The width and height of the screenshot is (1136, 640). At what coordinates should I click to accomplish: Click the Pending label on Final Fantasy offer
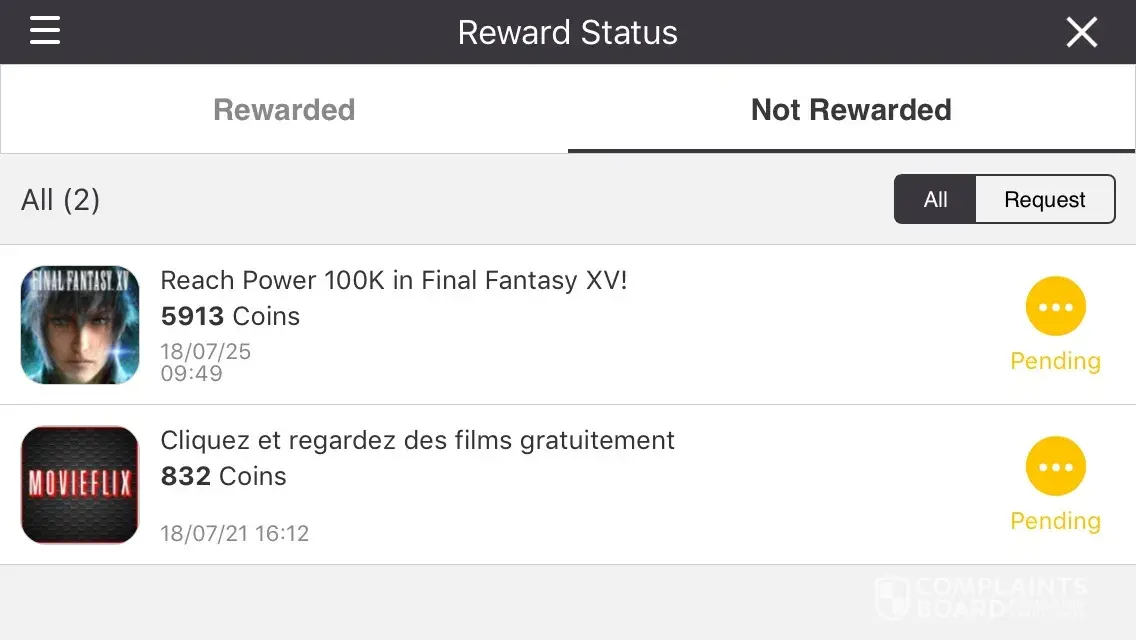(1055, 361)
